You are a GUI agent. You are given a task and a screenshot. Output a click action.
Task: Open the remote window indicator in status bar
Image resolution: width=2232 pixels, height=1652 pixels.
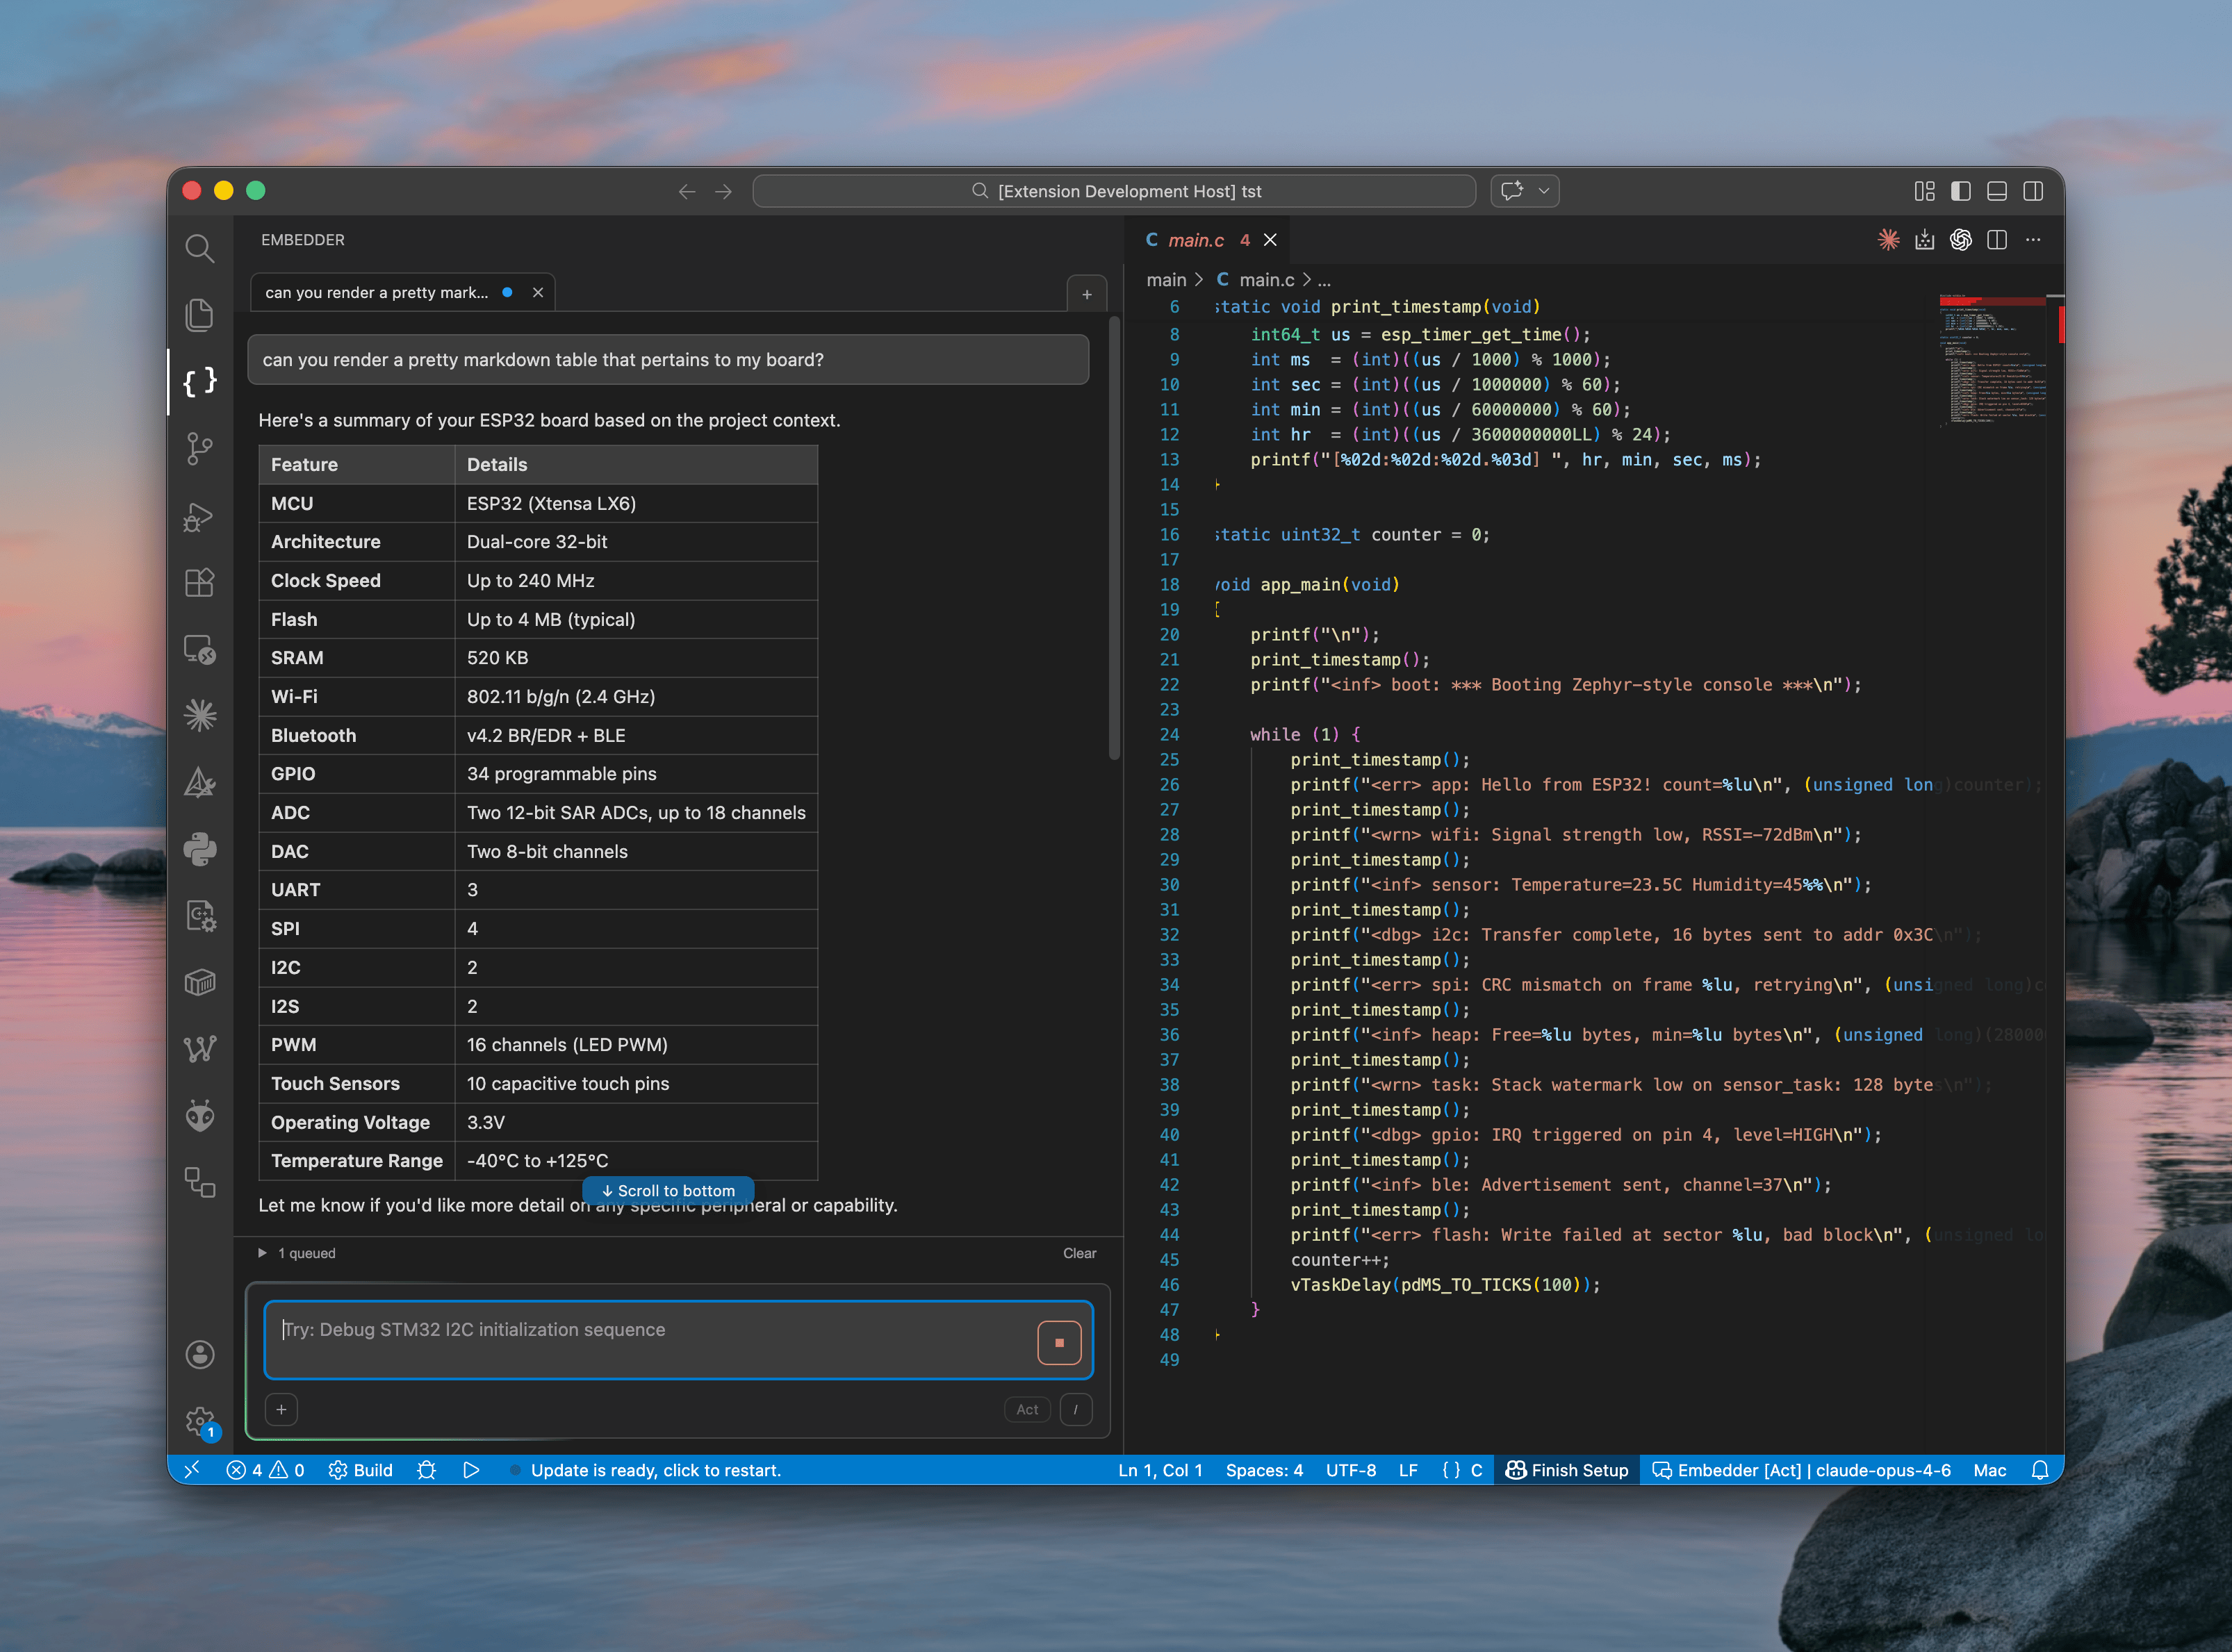click(x=192, y=1469)
